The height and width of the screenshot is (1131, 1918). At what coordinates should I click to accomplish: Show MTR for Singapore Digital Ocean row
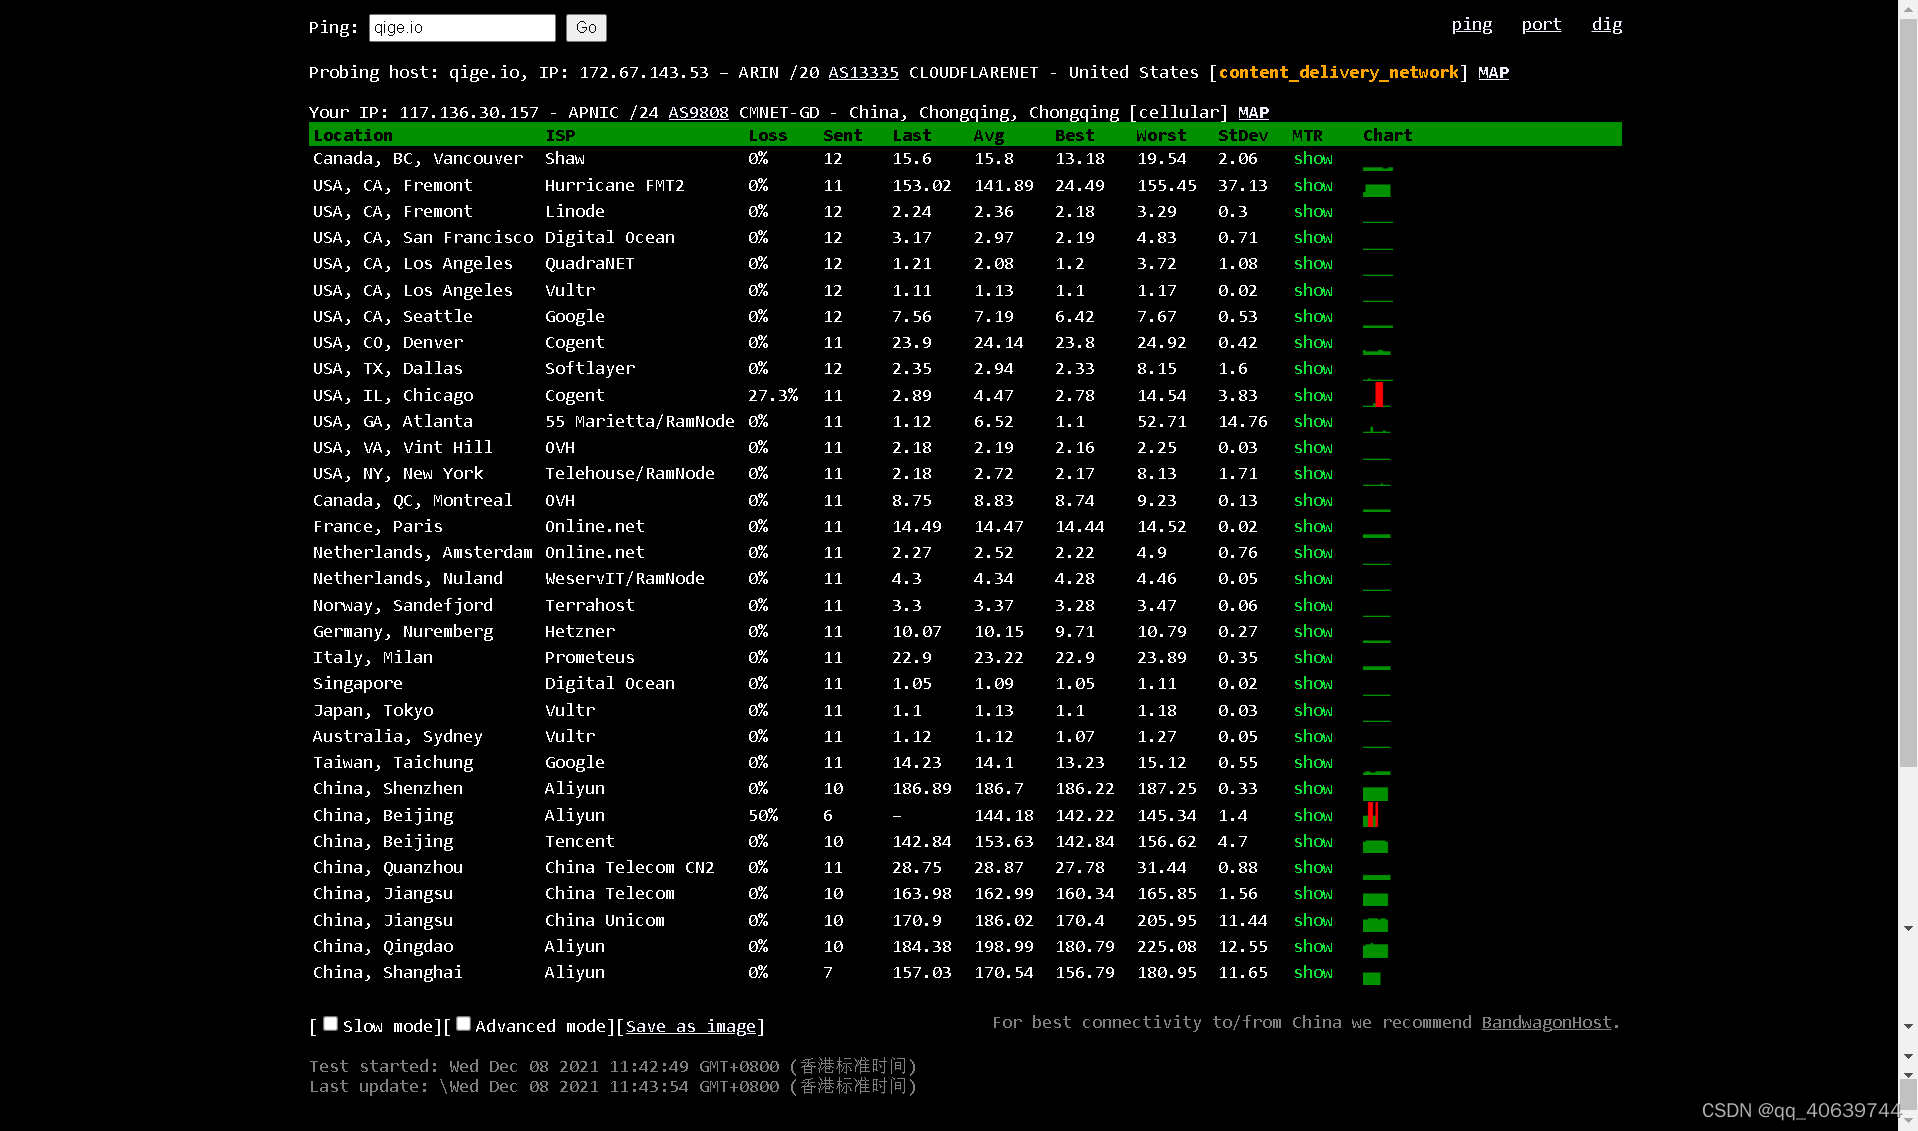[x=1313, y=683]
